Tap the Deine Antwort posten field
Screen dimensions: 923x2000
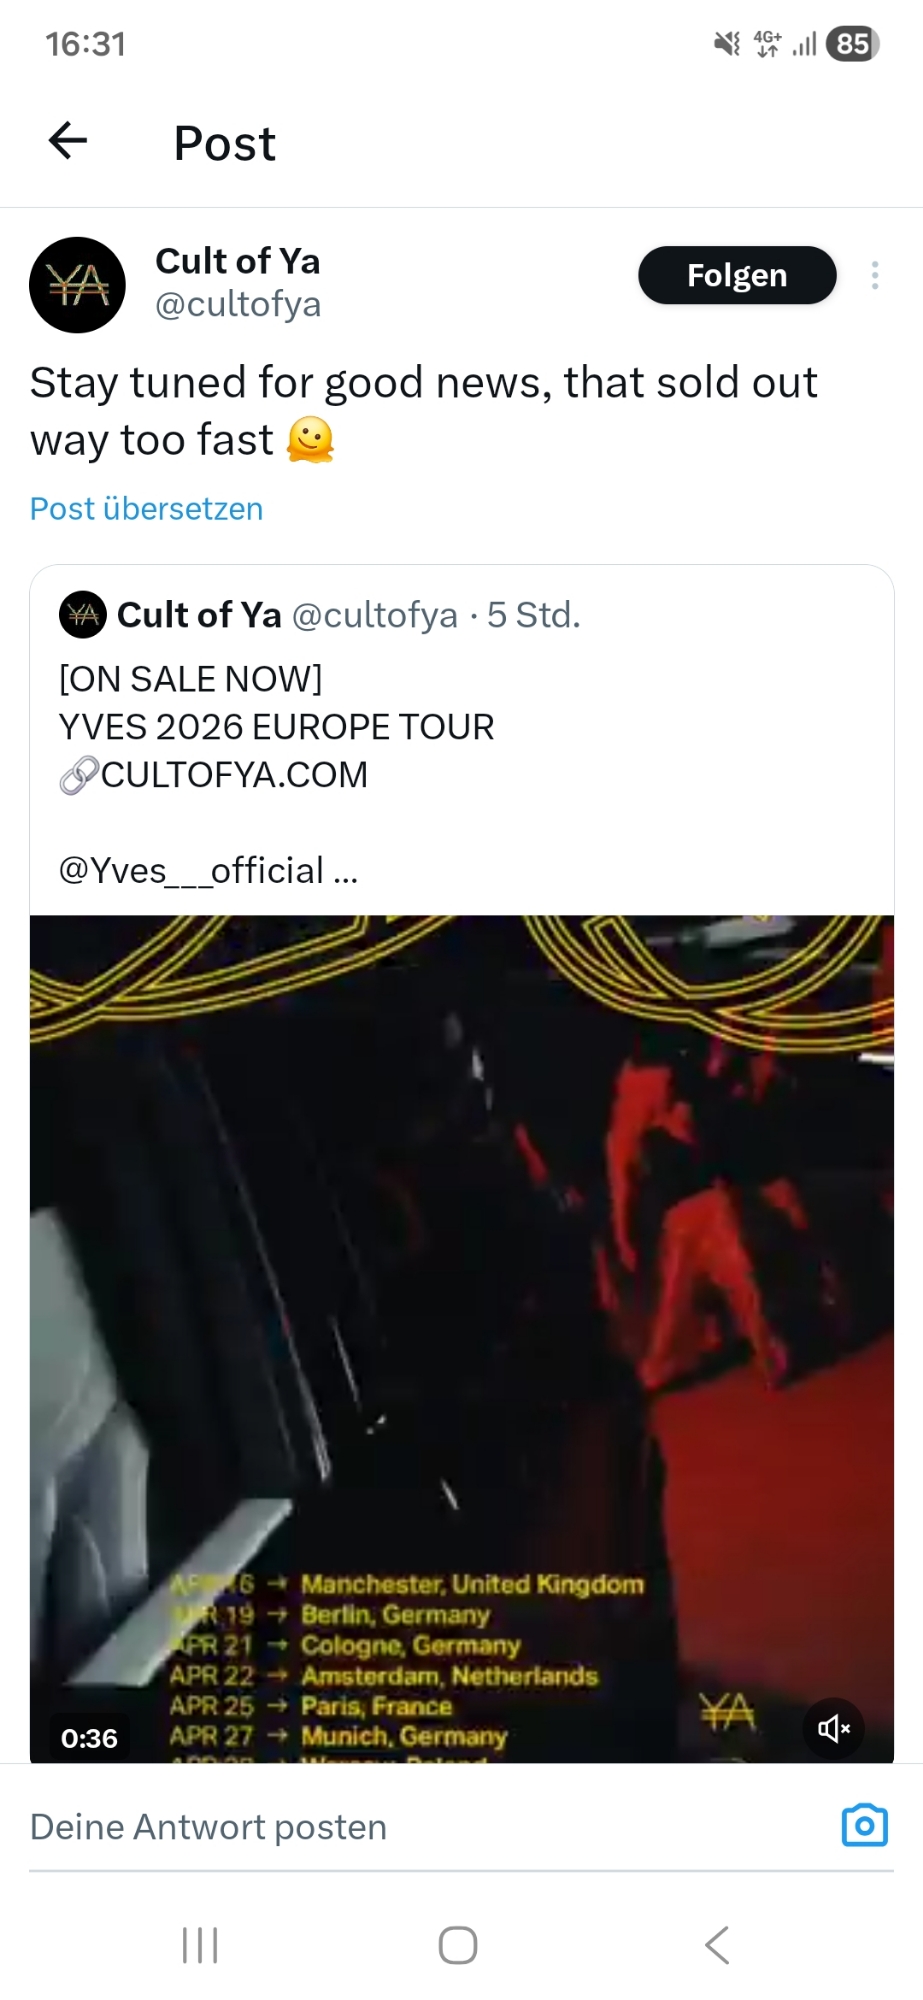430,1827
